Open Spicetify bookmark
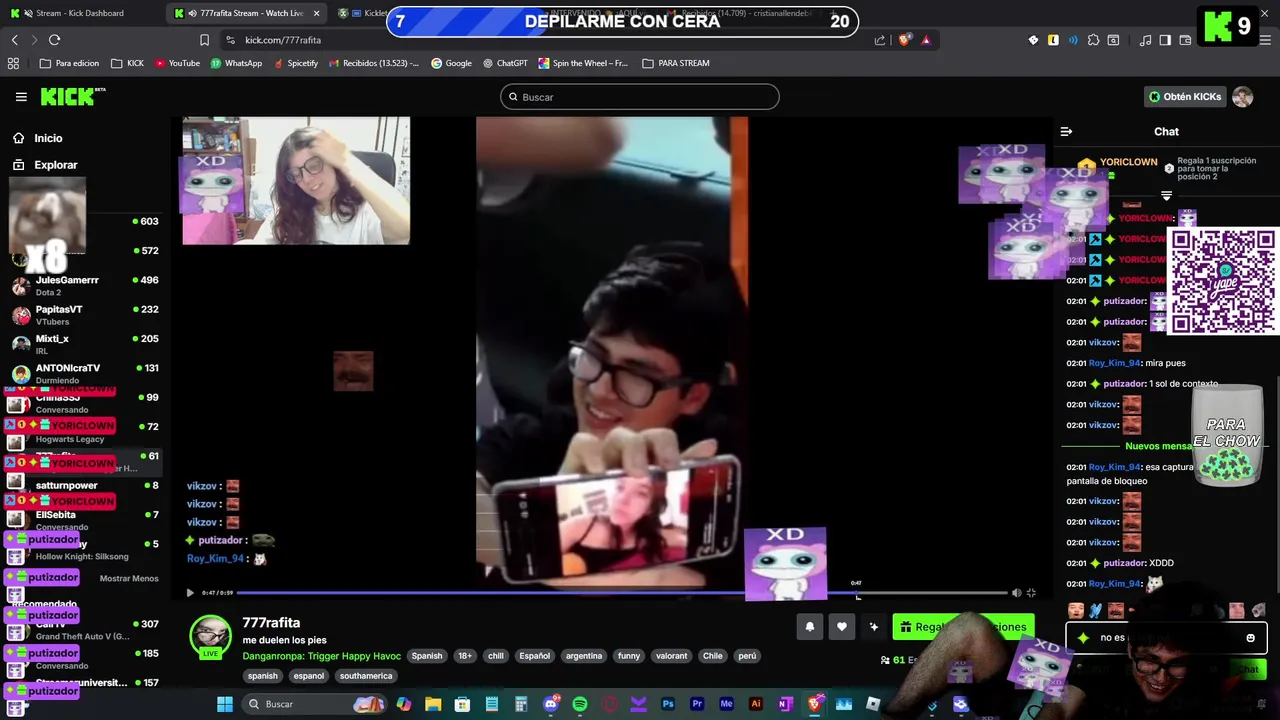Image resolution: width=1280 pixels, height=720 pixels. 295,63
